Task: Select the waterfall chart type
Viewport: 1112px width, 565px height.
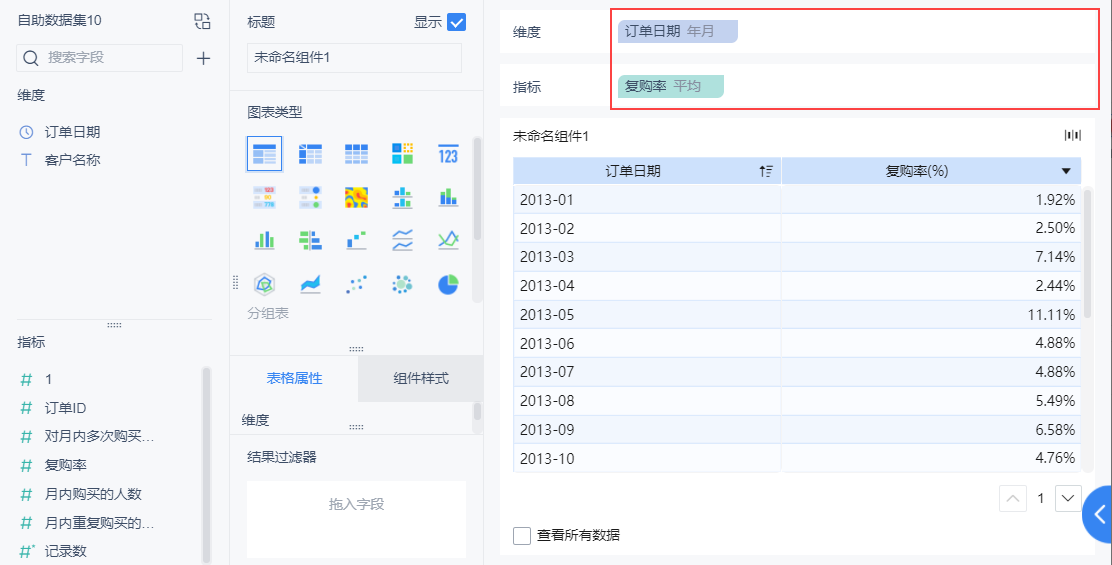Action: tap(356, 240)
